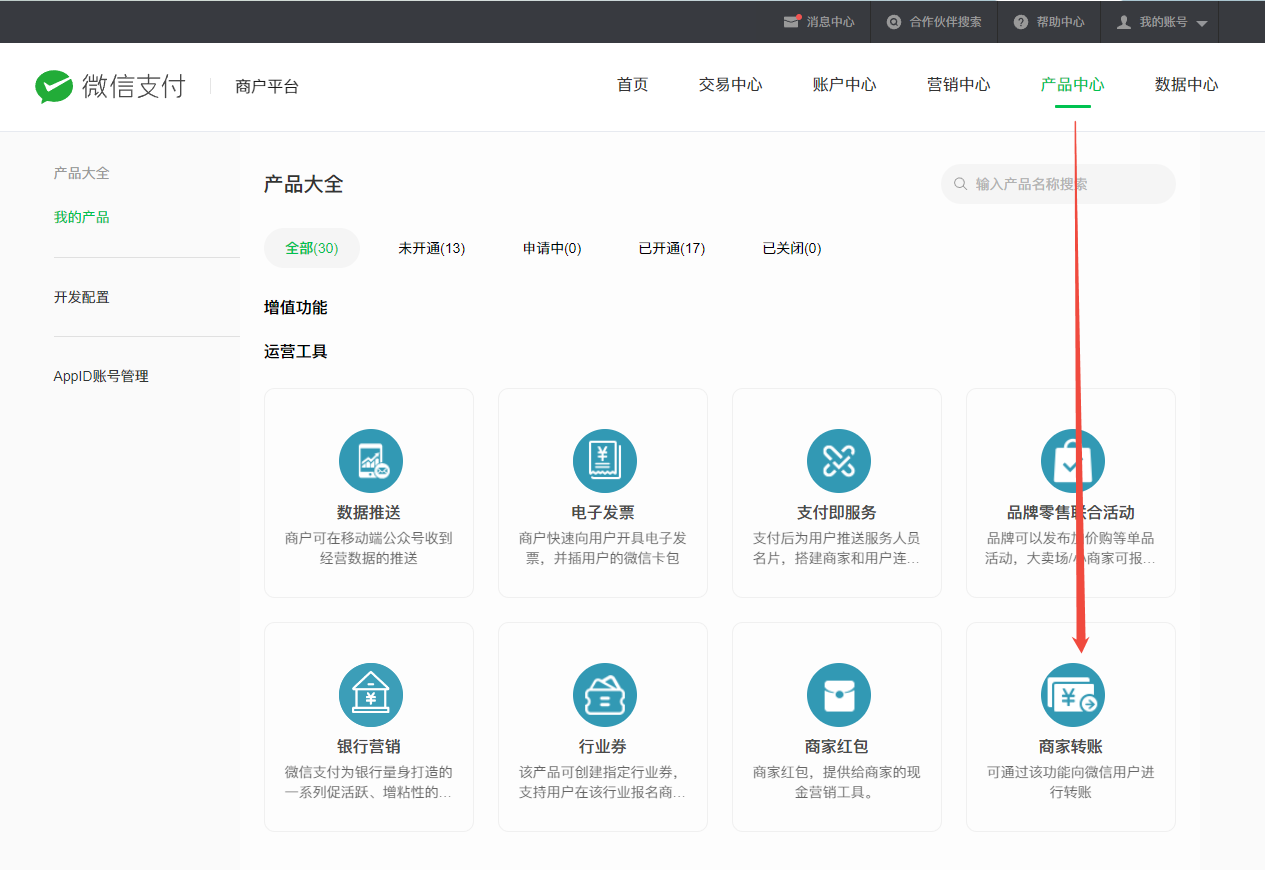The width and height of the screenshot is (1265, 870).
Task: Click the 消息中心 envelope icon
Action: point(792,22)
